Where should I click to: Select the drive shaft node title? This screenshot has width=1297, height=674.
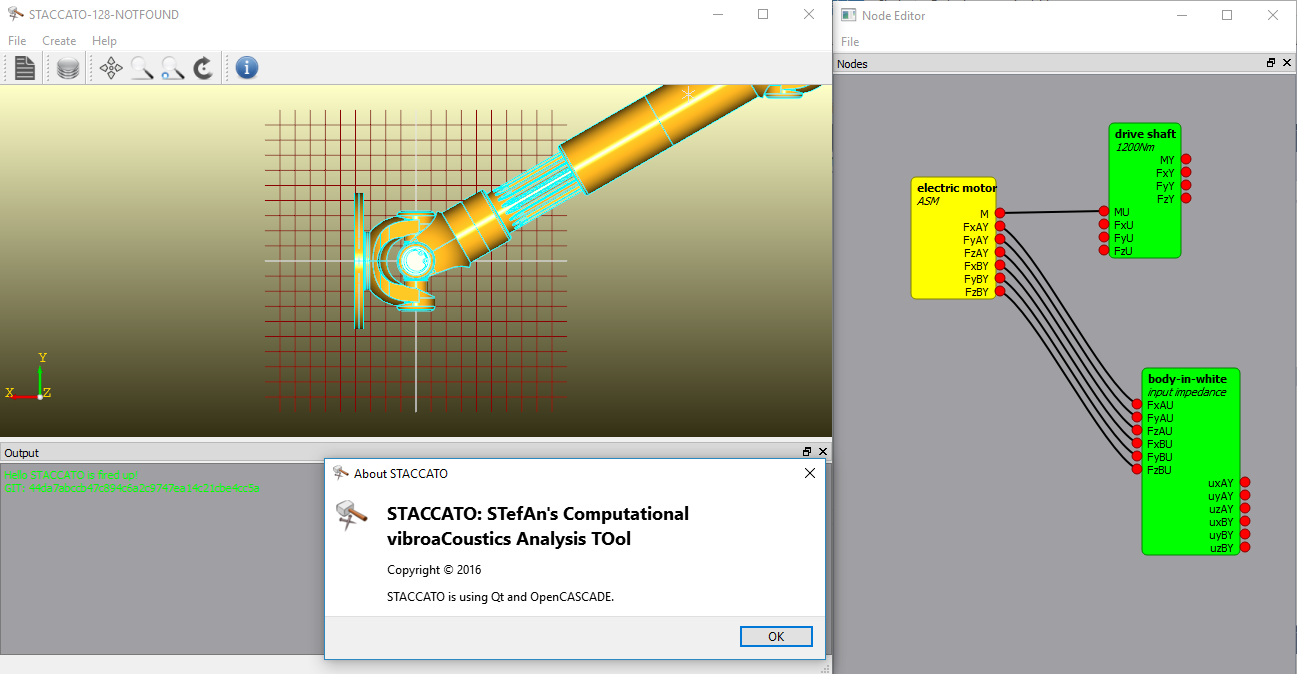[x=1145, y=134]
